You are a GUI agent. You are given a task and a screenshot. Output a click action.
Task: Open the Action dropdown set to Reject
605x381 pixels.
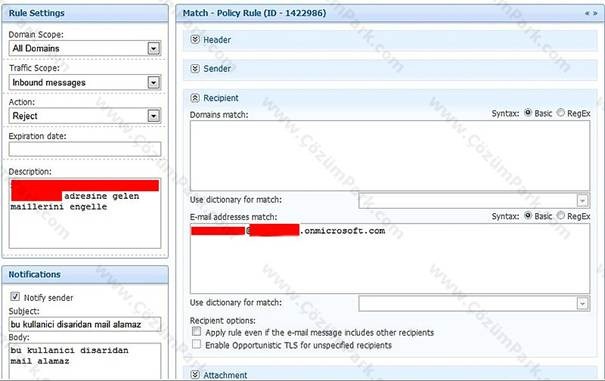[x=154, y=116]
